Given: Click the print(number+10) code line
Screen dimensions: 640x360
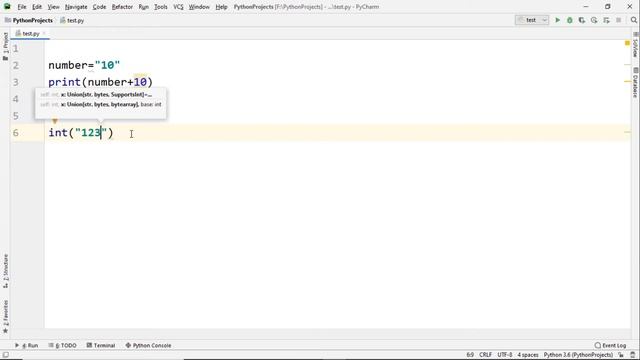Looking at the screenshot, I should point(100,82).
